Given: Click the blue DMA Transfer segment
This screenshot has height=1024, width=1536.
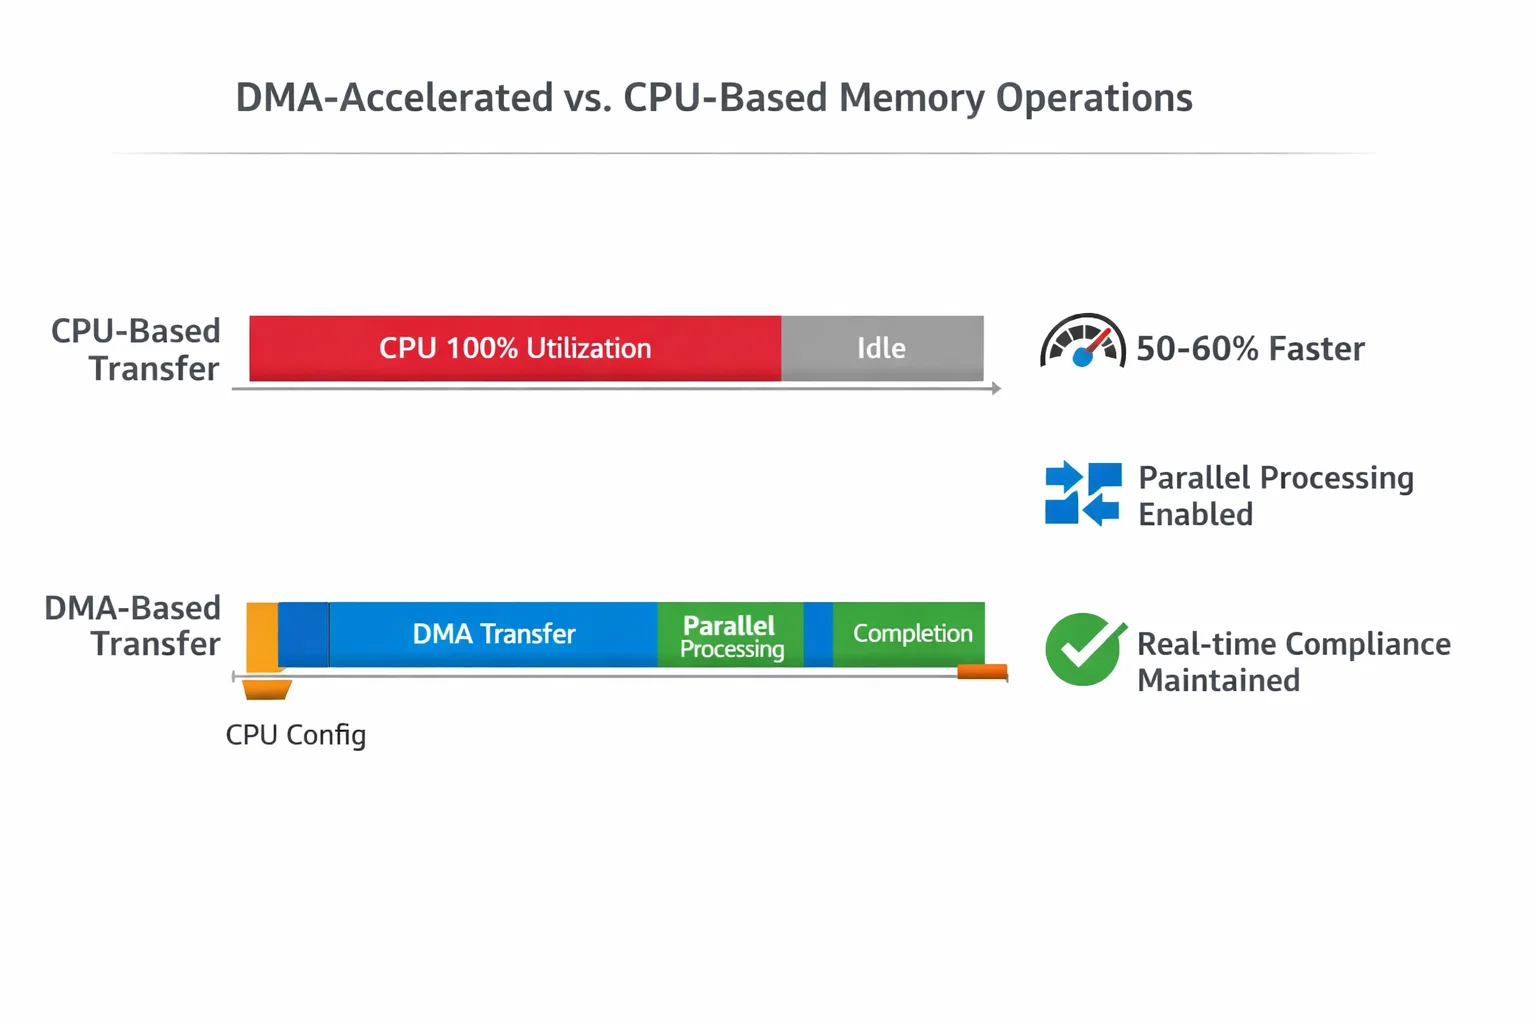Looking at the screenshot, I should pyautogui.click(x=493, y=634).
